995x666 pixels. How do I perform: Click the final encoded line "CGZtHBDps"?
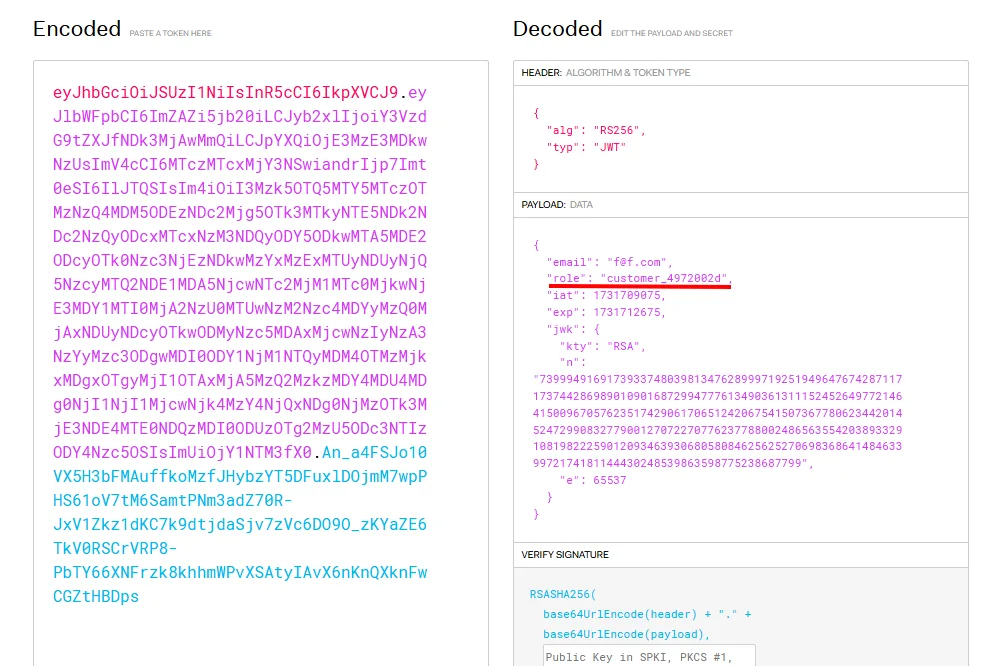tap(96, 596)
